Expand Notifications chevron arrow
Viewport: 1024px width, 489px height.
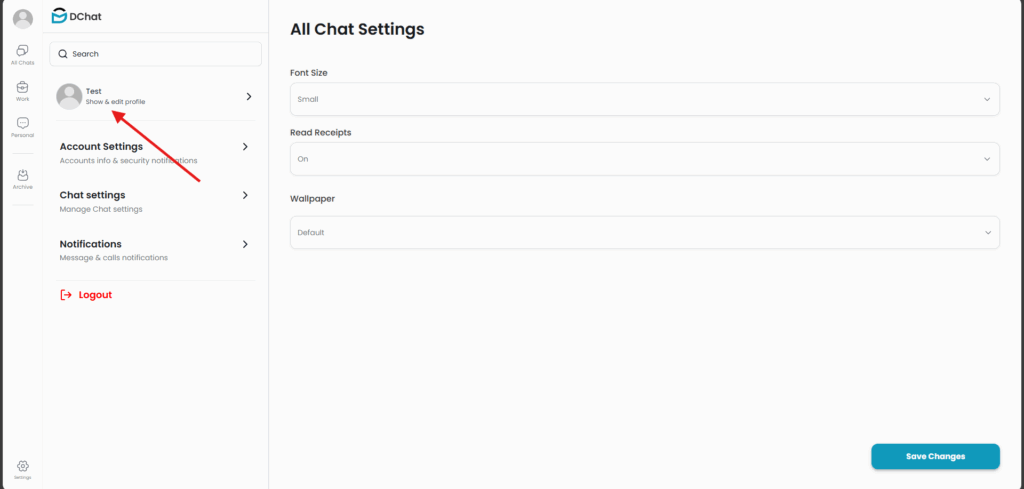coord(245,244)
